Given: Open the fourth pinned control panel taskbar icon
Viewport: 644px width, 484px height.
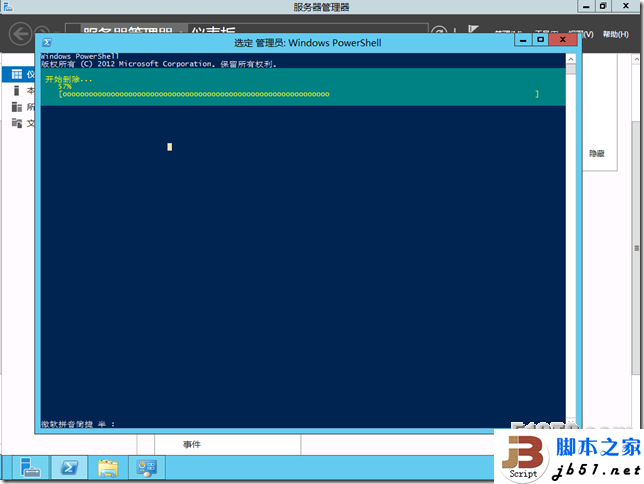Looking at the screenshot, I should click(x=147, y=468).
